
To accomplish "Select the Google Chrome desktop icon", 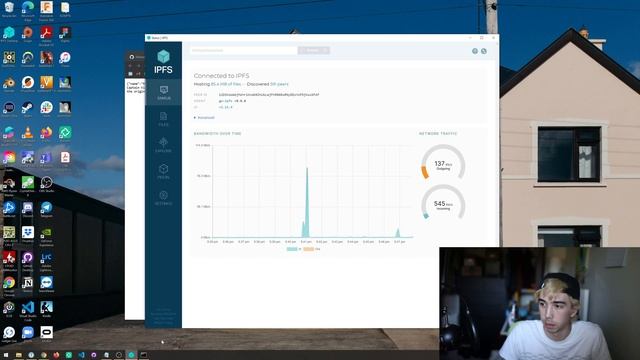I will 9,285.
